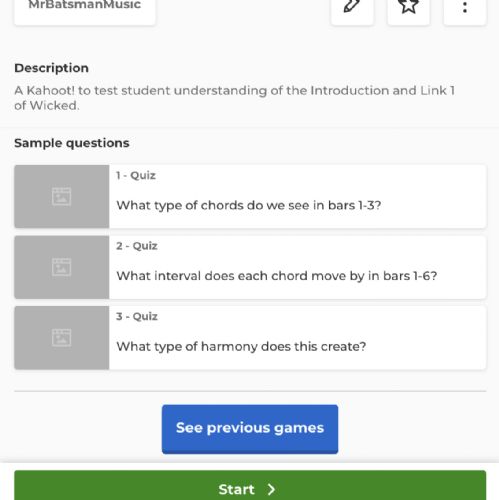Select the gray thumbnail of question 3
499x500 pixels.
[62, 338]
